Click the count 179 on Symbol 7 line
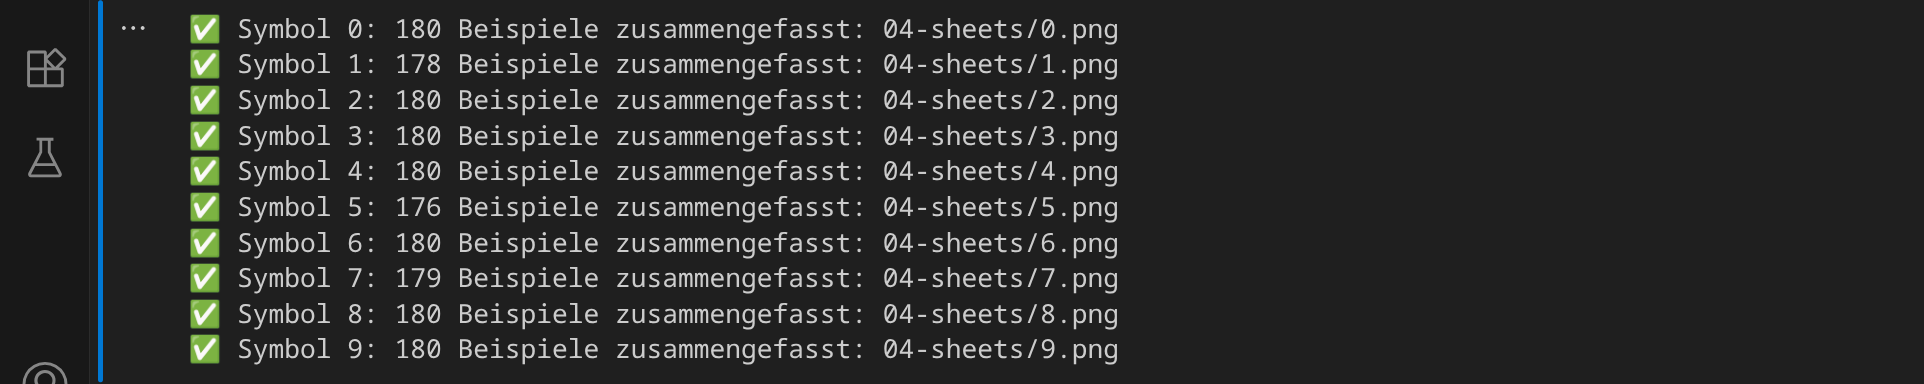Image resolution: width=1924 pixels, height=384 pixels. point(418,279)
